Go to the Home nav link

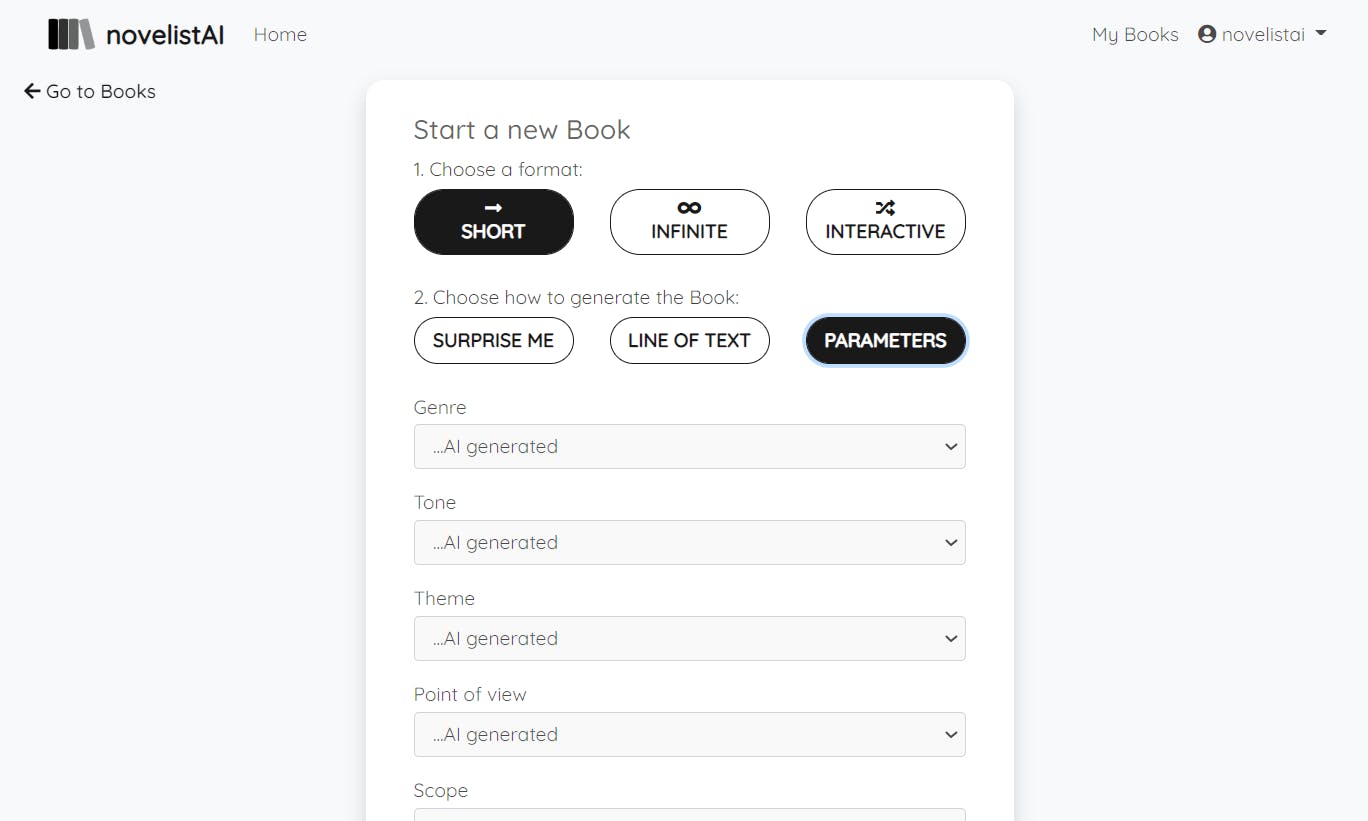pyautogui.click(x=280, y=34)
